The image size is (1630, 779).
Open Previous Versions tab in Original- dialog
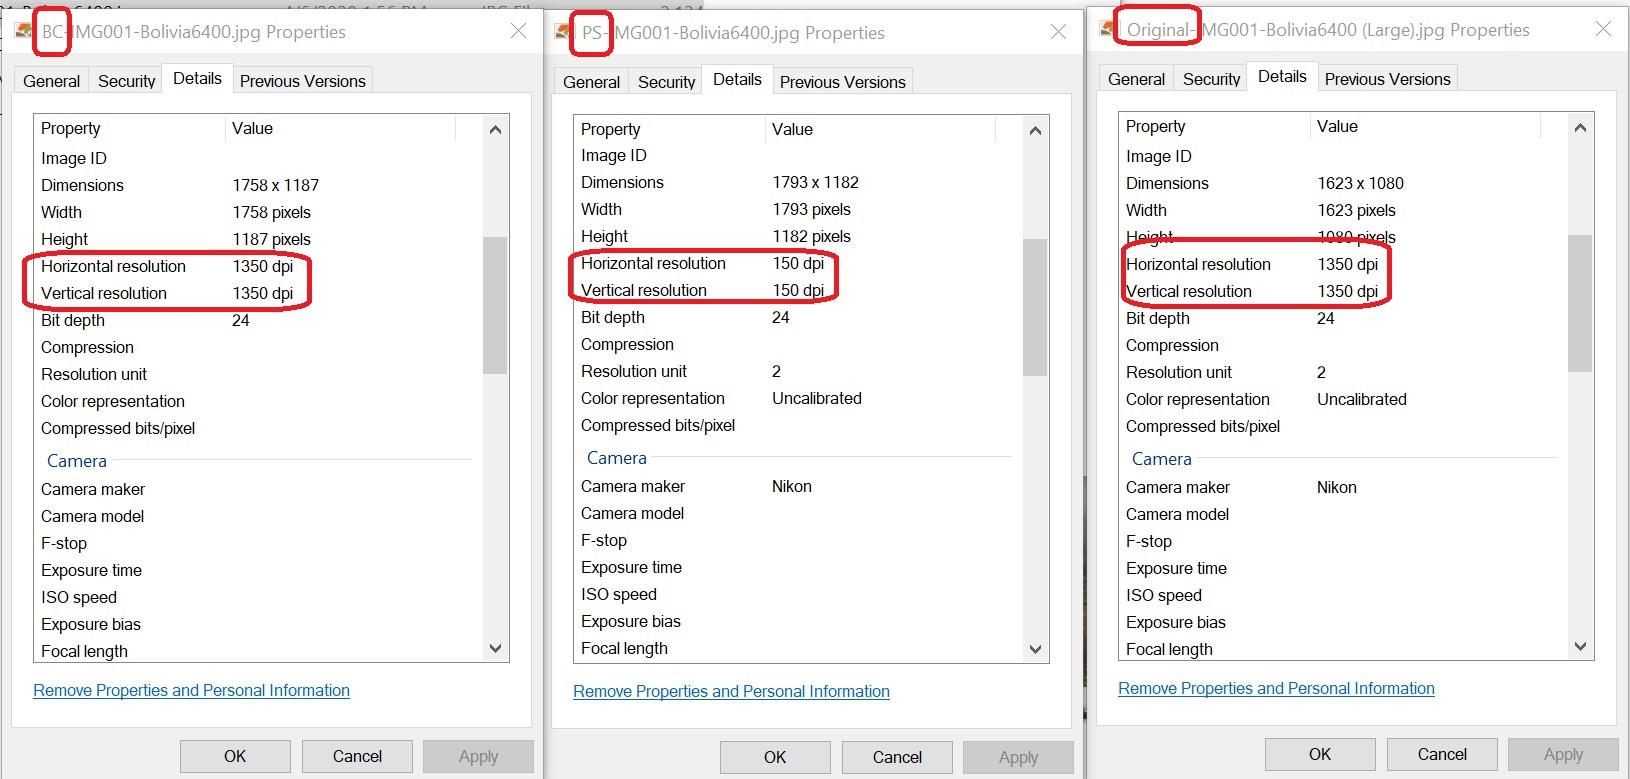point(1387,79)
